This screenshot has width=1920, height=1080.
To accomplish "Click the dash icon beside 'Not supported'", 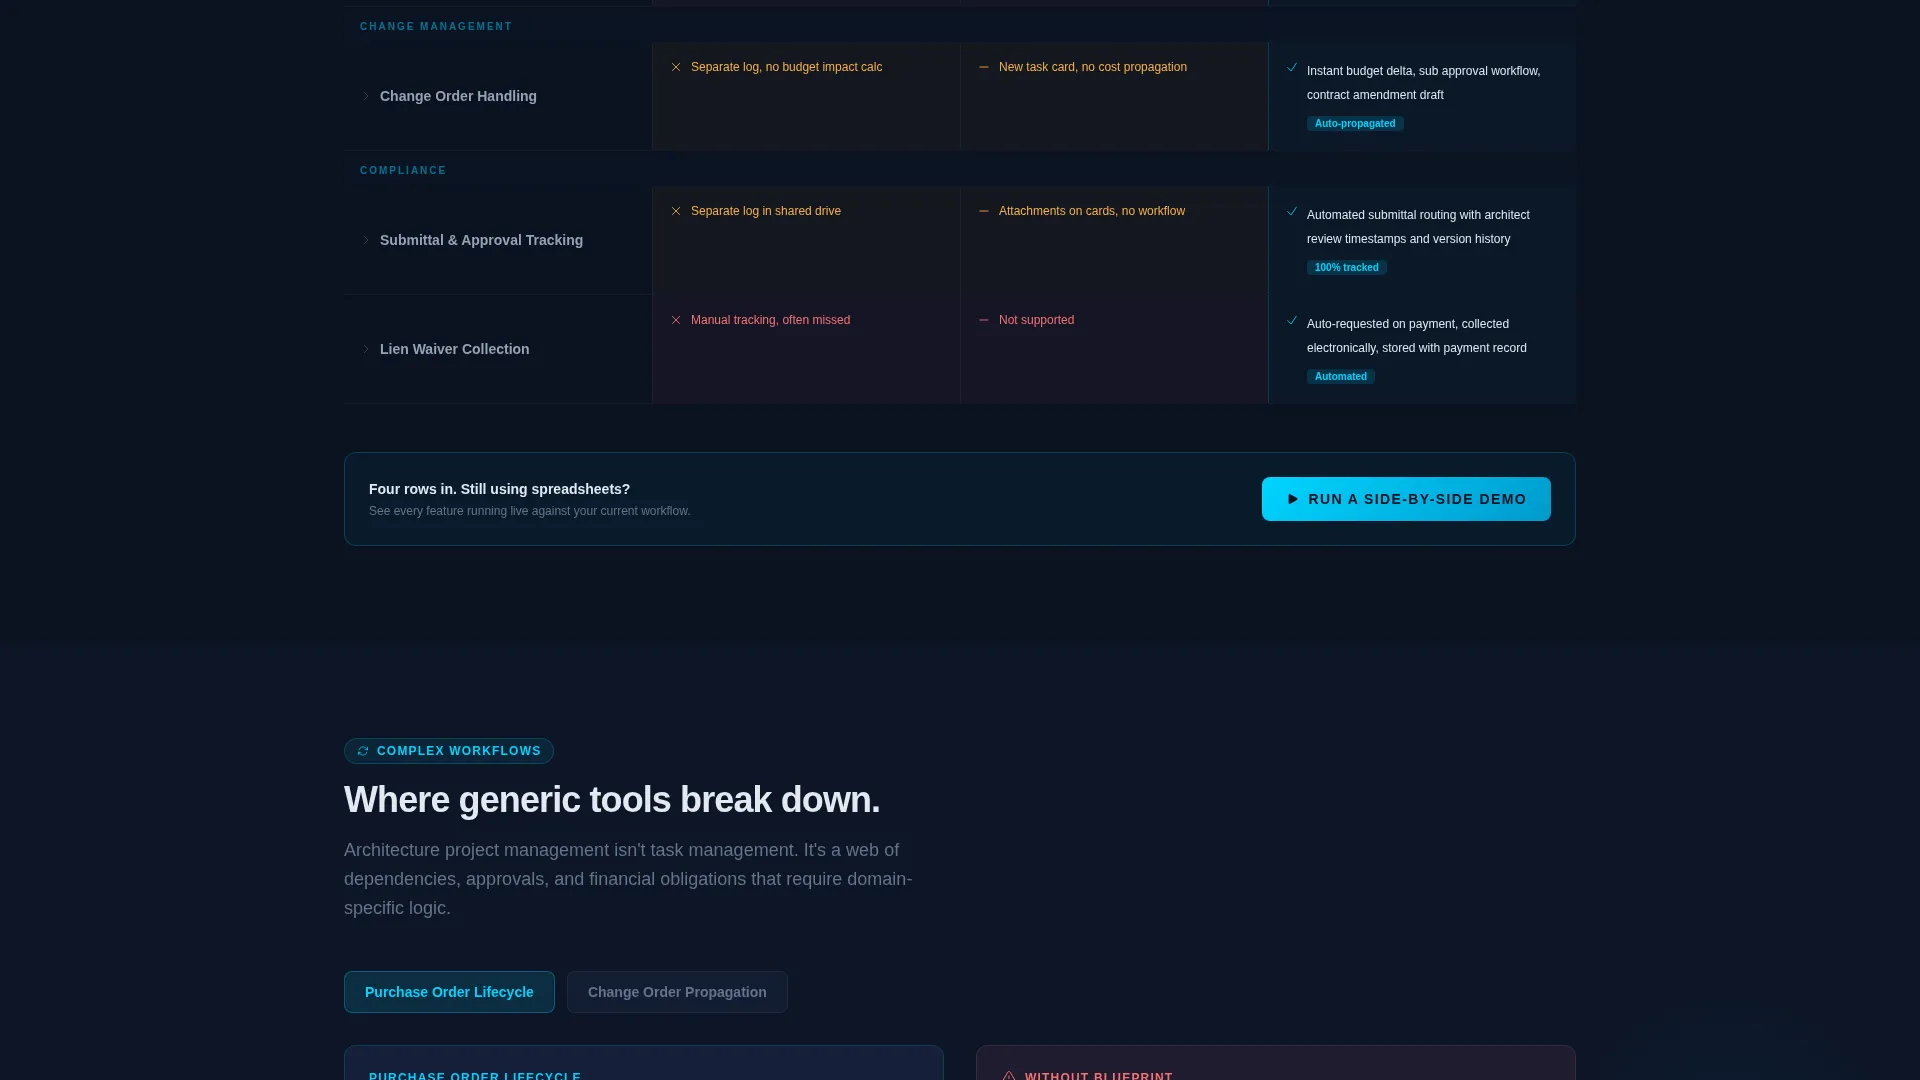I will tap(984, 320).
